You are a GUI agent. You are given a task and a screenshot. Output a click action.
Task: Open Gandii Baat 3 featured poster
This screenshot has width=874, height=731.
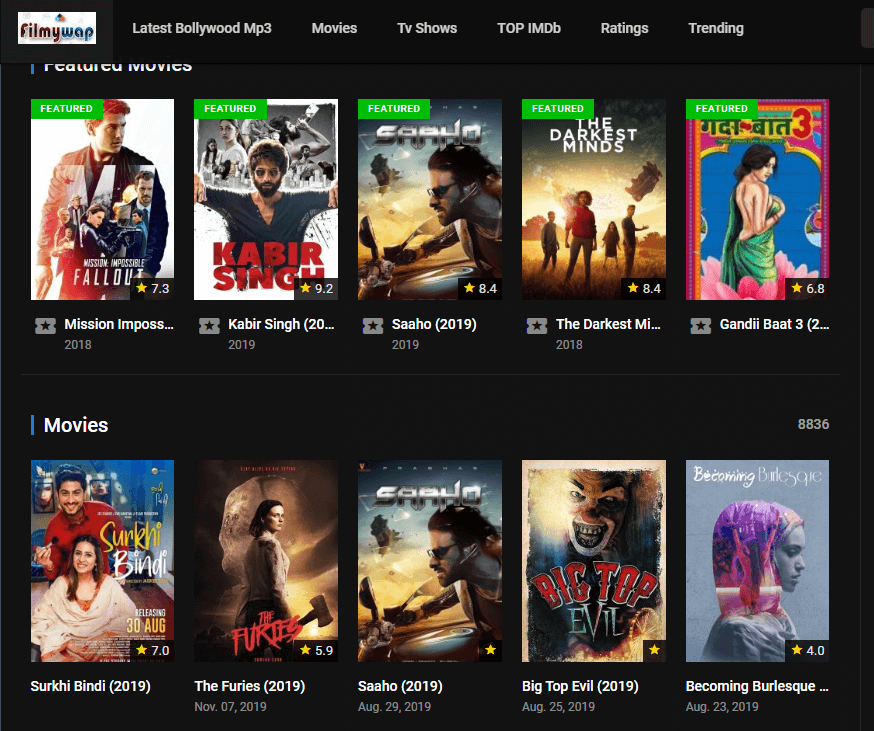pos(758,200)
